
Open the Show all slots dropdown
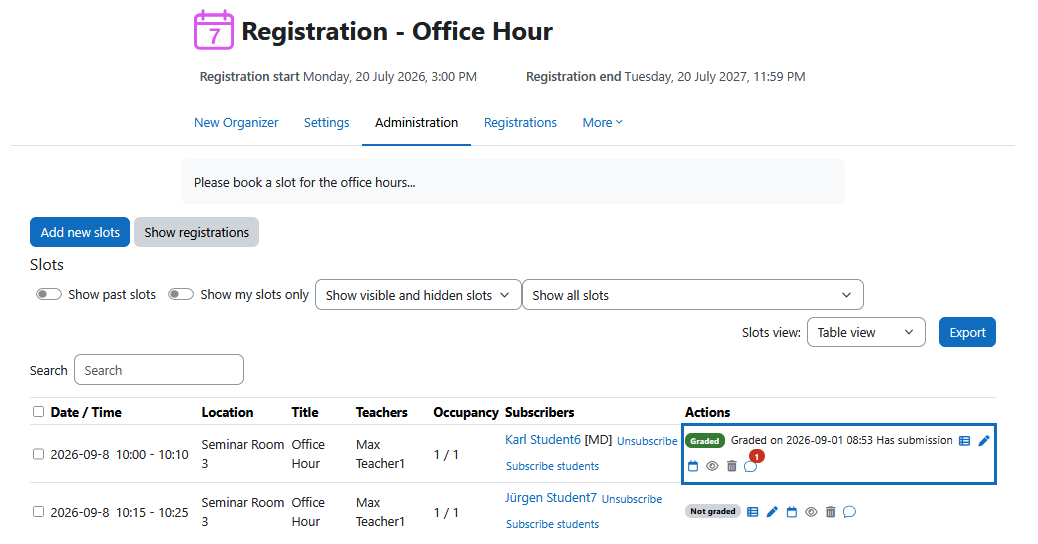(692, 295)
